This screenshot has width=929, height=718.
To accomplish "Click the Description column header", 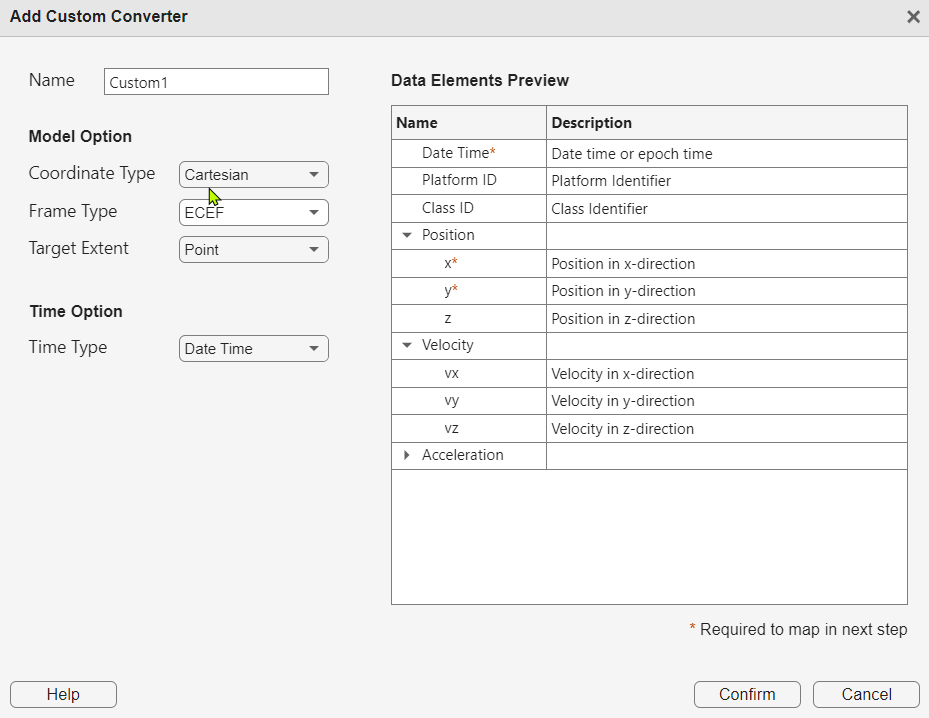I will pos(726,123).
